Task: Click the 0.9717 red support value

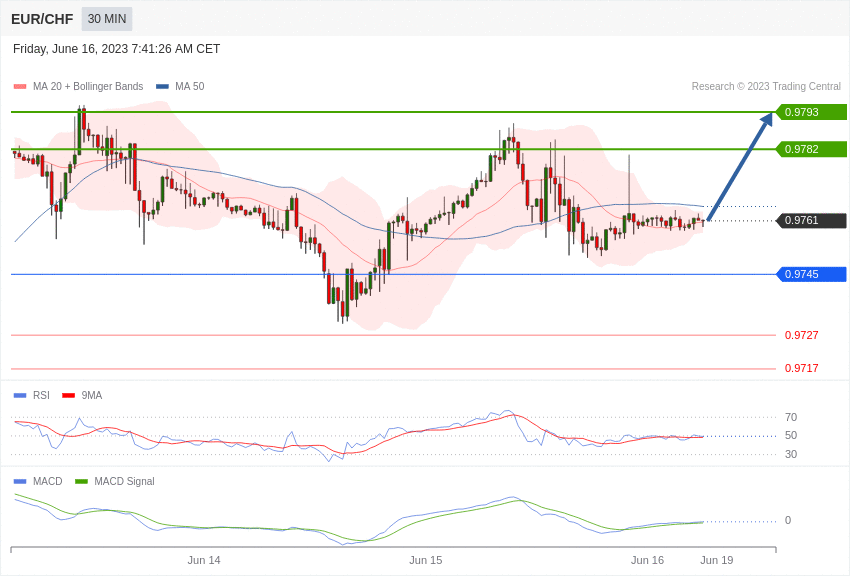Action: [801, 368]
